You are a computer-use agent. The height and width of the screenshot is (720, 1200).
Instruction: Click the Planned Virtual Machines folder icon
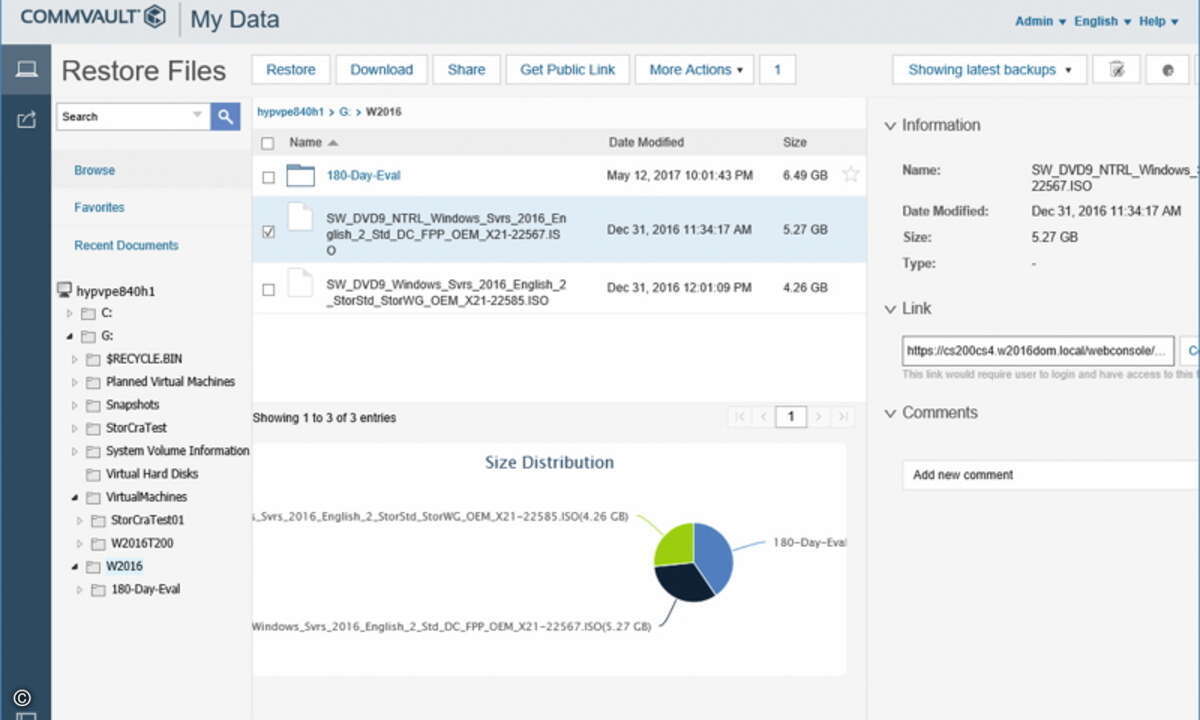[x=93, y=382]
